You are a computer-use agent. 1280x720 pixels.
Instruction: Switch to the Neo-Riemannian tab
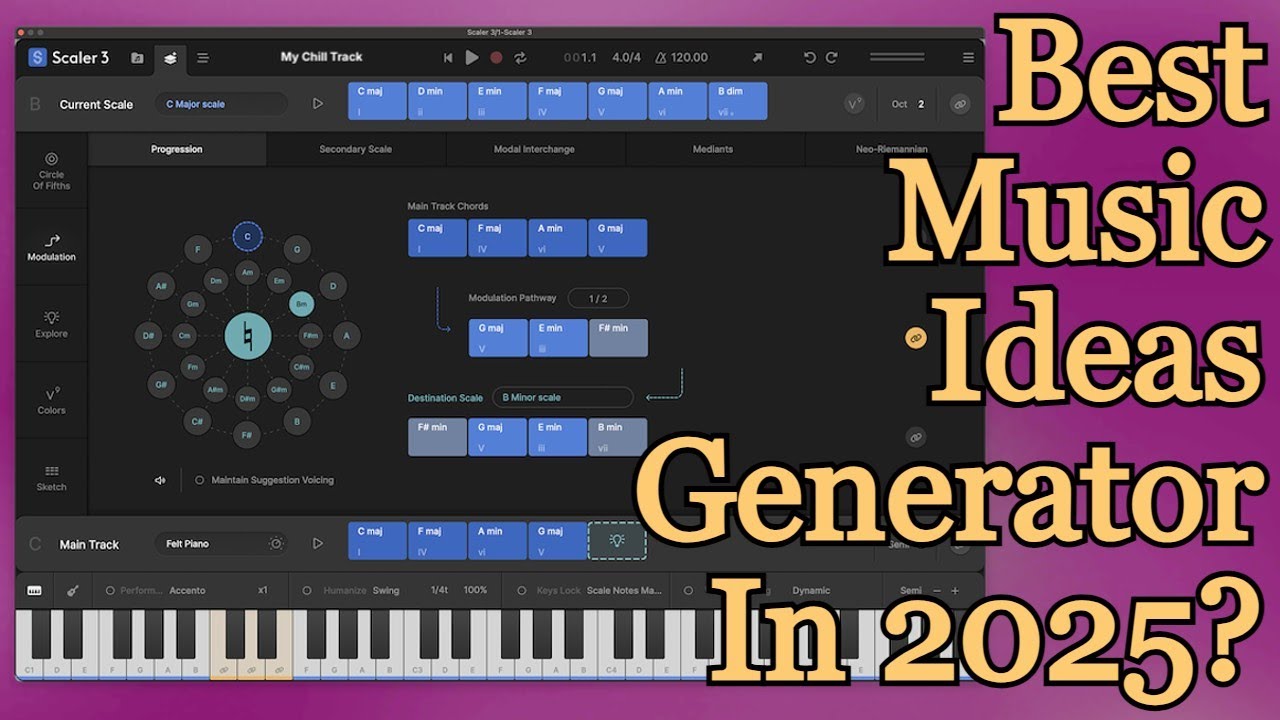[892, 149]
